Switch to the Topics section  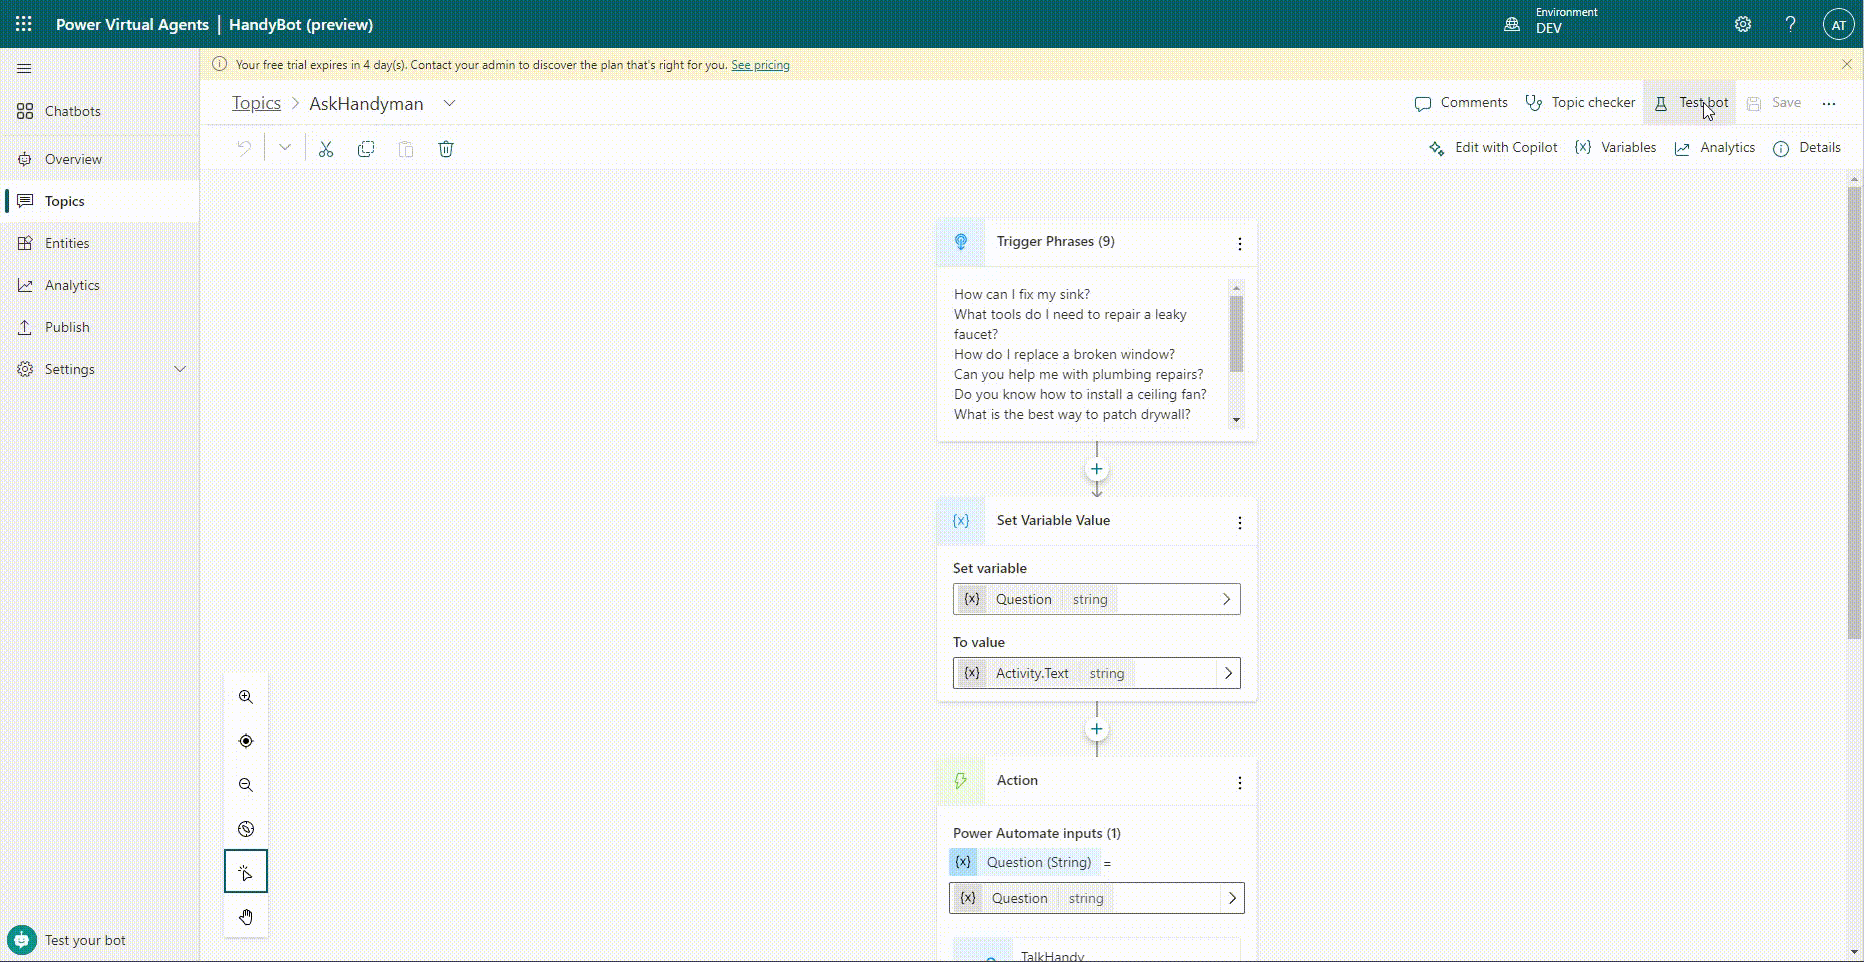pyautogui.click(x=64, y=200)
